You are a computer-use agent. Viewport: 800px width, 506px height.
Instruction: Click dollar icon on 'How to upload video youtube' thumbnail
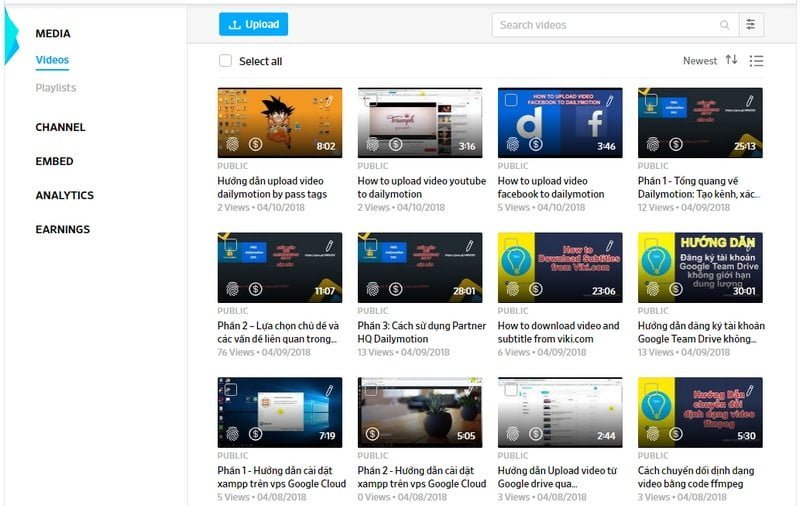(395, 144)
